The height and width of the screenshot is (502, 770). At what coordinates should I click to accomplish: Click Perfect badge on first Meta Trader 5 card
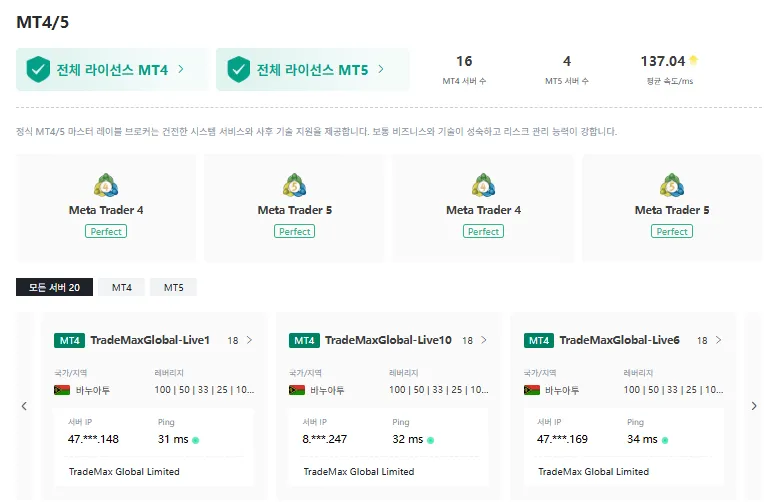coord(295,231)
